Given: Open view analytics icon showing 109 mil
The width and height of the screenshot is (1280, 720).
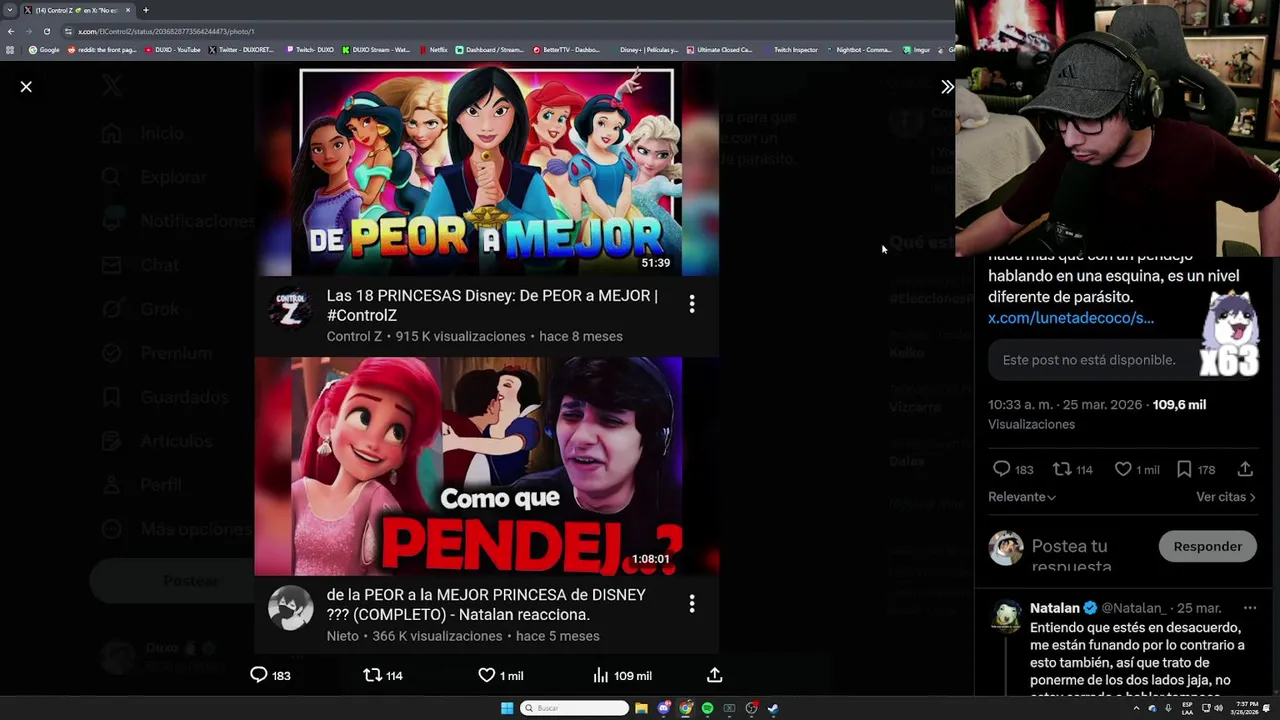Looking at the screenshot, I should click(x=600, y=675).
